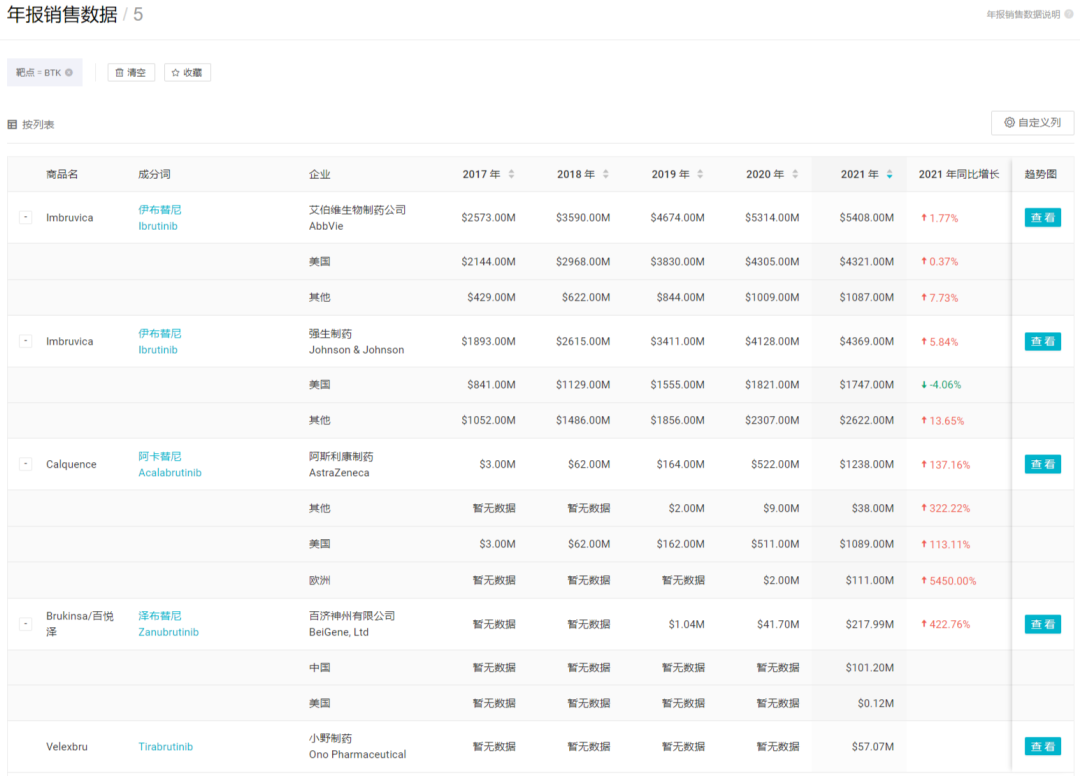The height and width of the screenshot is (776, 1080).
Task: Select the 322.22% growth value
Action: point(946,509)
